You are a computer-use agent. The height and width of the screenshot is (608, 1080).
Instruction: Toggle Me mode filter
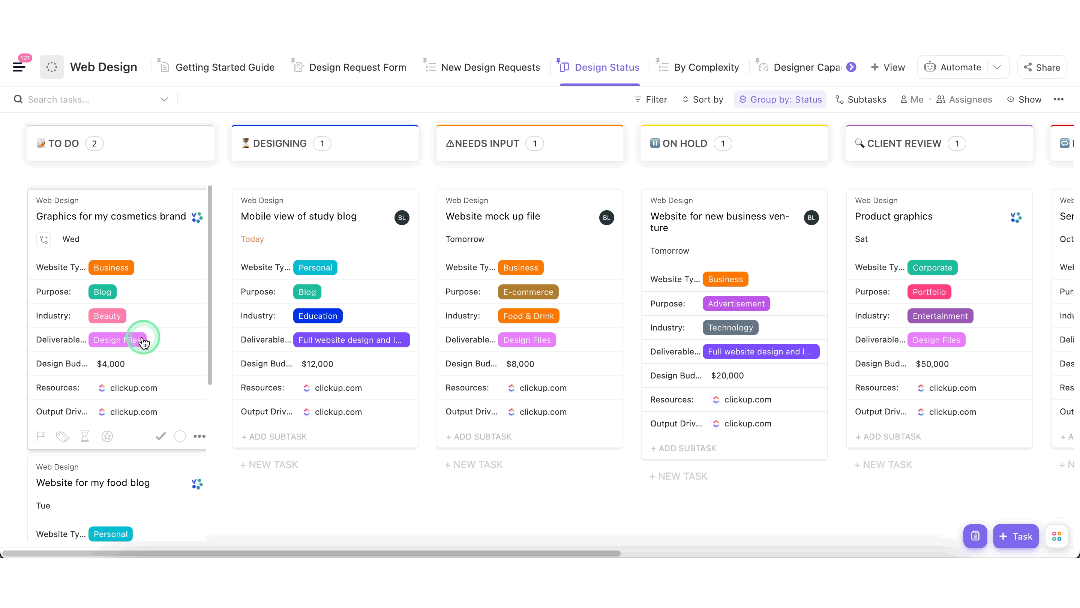click(912, 99)
